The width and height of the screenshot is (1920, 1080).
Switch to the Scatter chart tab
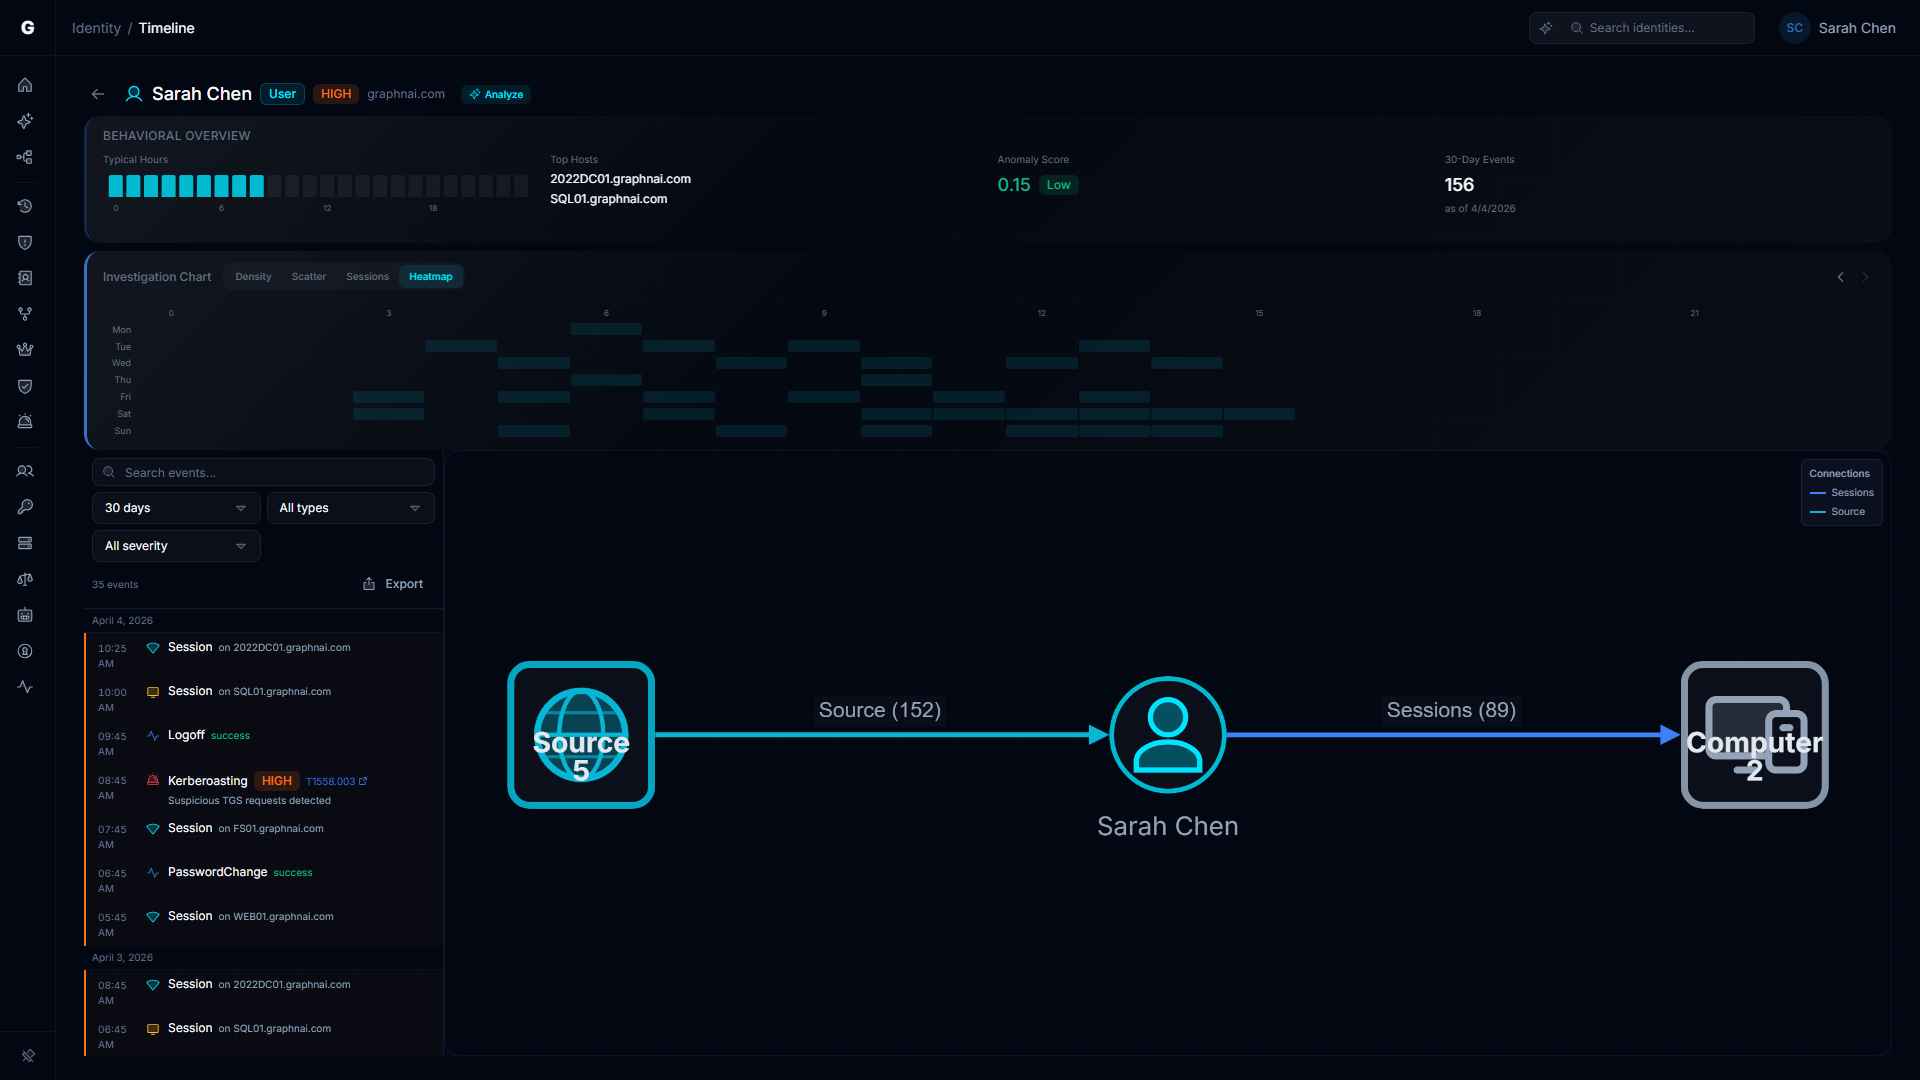point(308,276)
